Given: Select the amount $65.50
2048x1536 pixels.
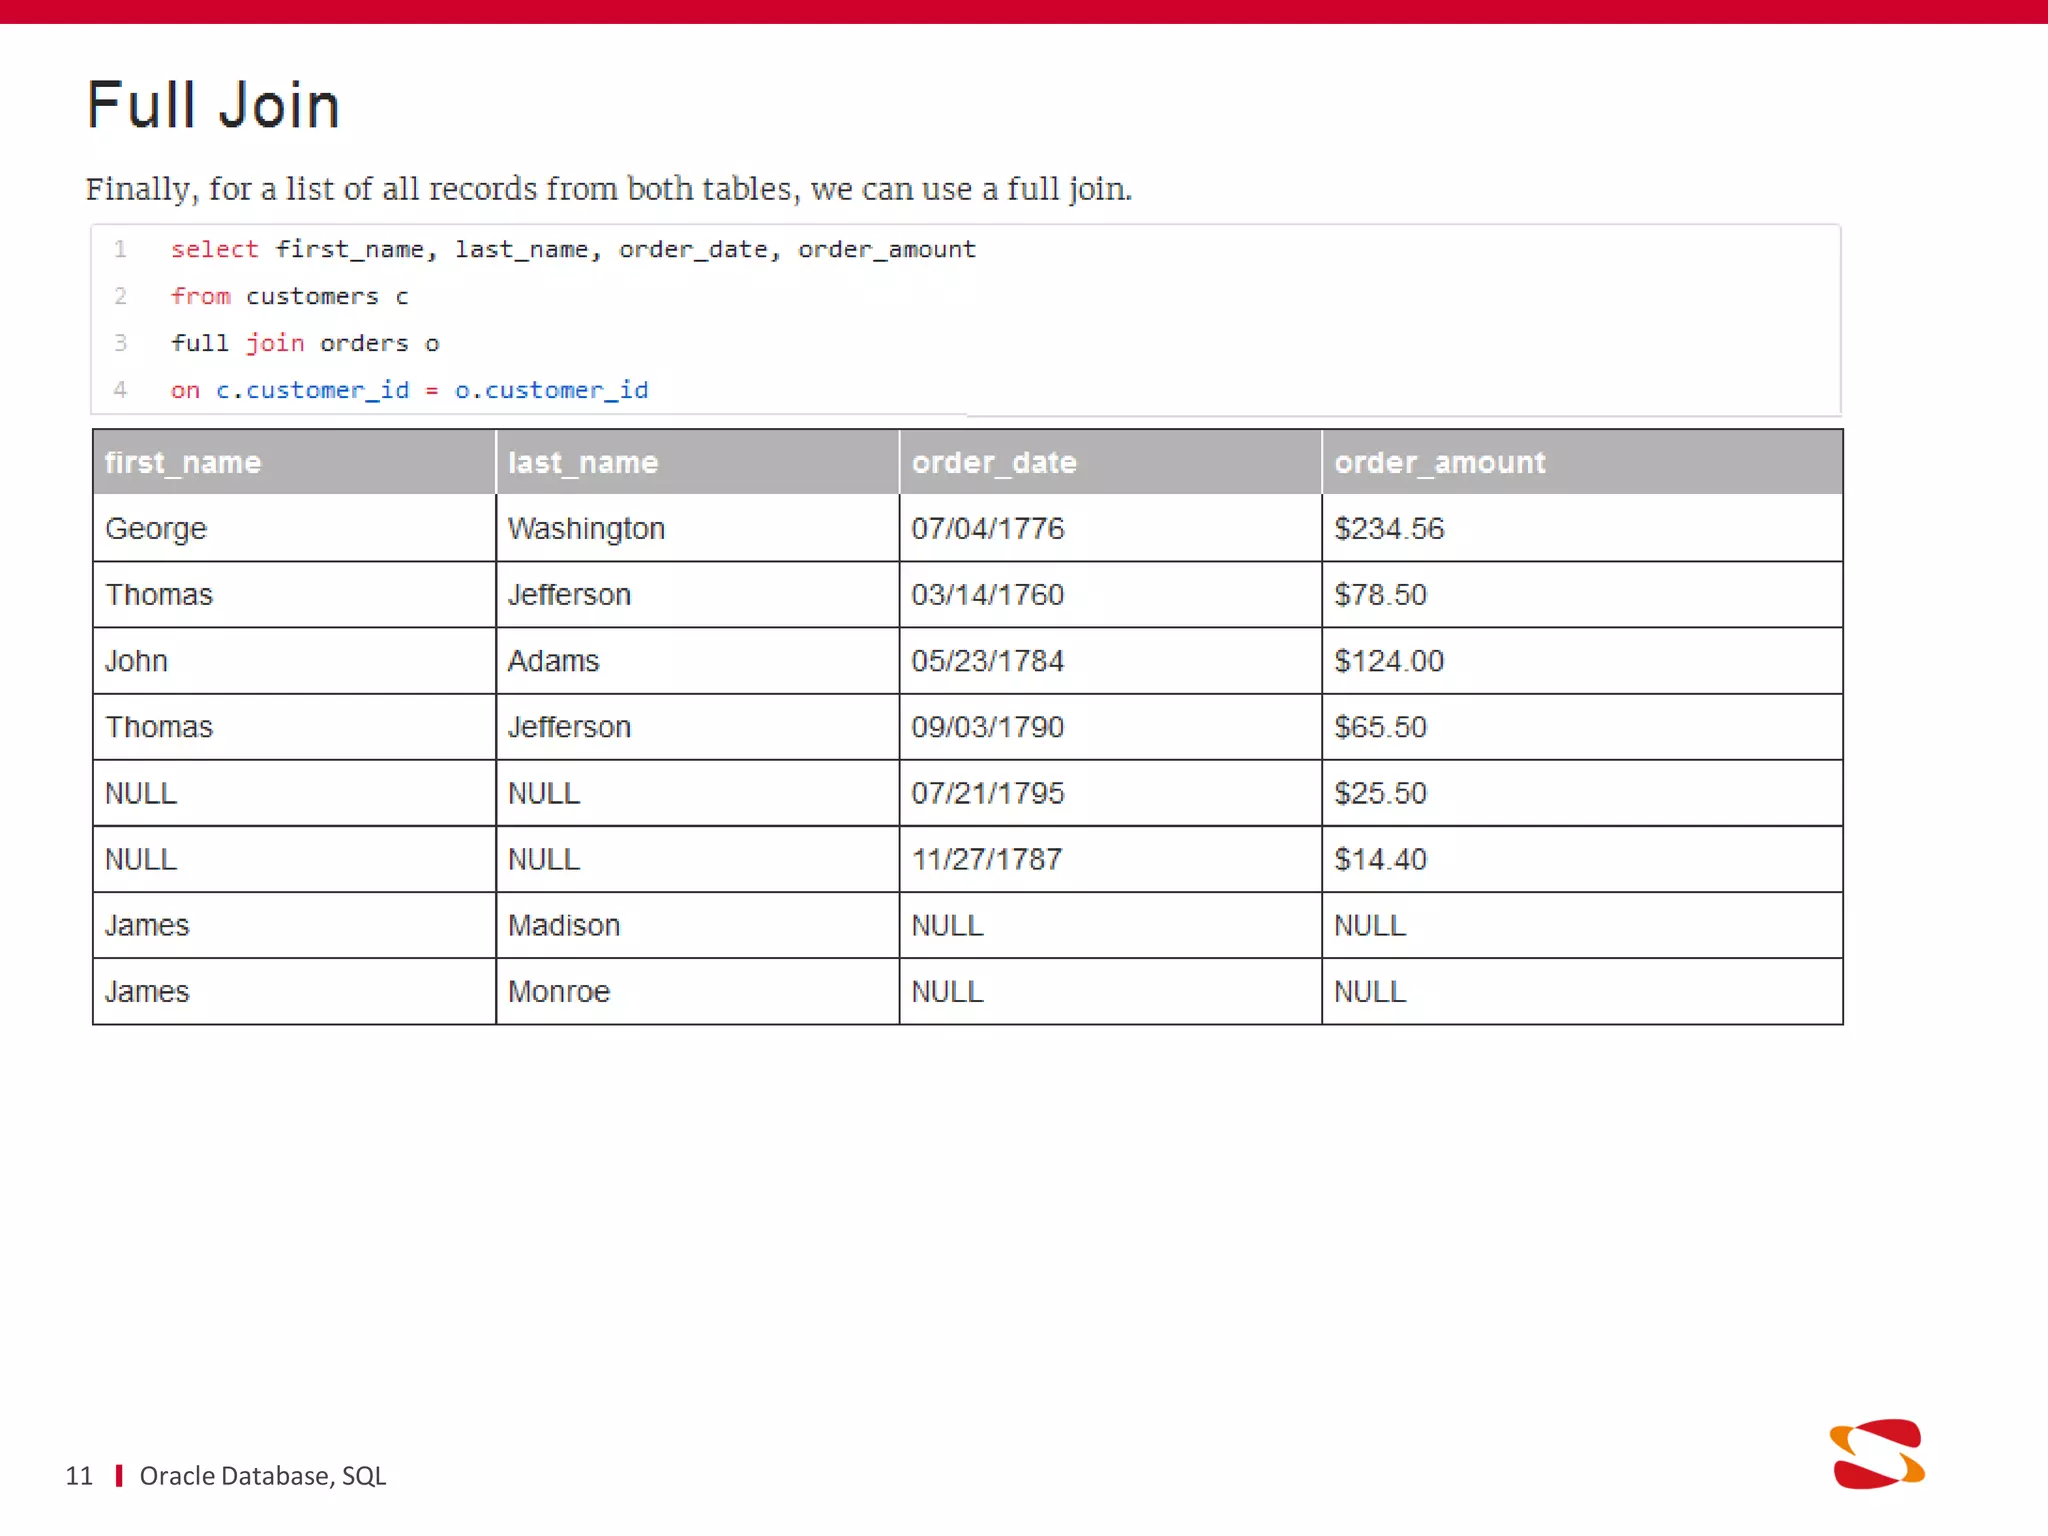Looking at the screenshot, I should 1582,727.
